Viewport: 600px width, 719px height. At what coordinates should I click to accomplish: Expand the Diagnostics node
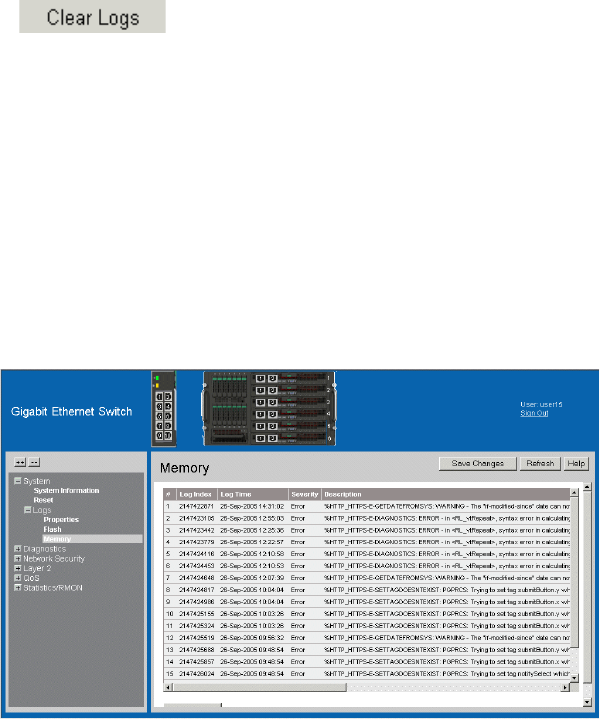[x=17, y=548]
